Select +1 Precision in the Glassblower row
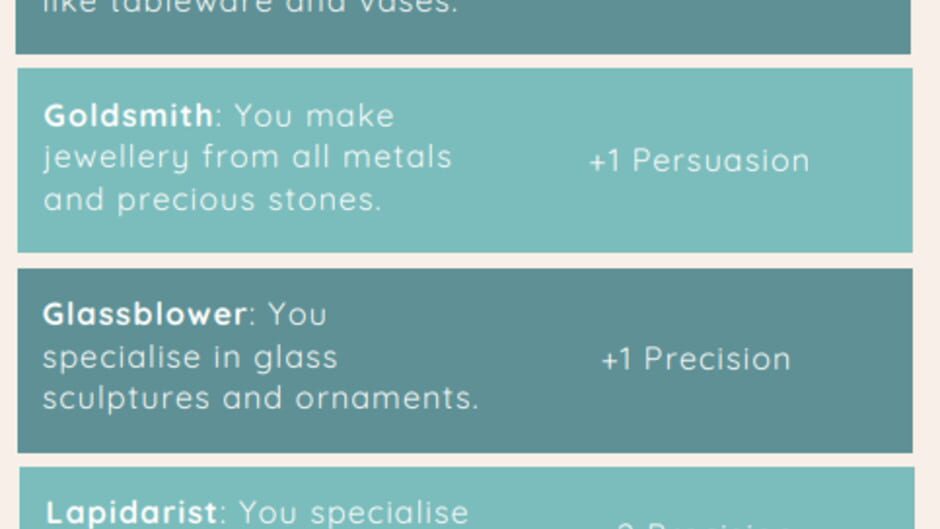Viewport: 940px width, 529px height. click(696, 359)
